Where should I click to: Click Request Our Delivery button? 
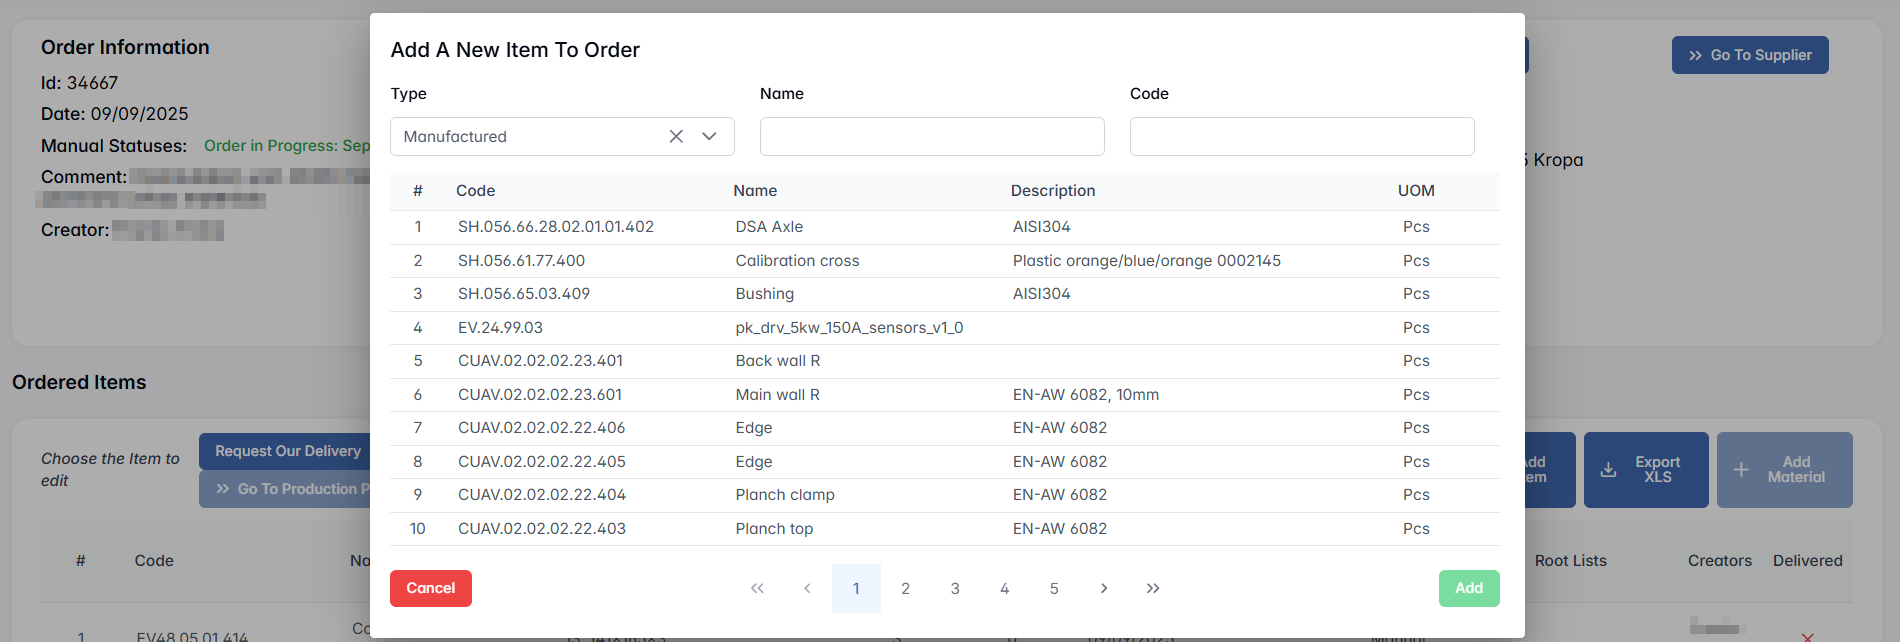[x=287, y=451]
